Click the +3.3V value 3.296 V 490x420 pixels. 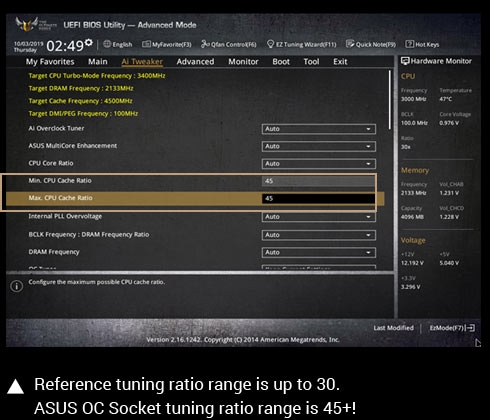coord(411,287)
